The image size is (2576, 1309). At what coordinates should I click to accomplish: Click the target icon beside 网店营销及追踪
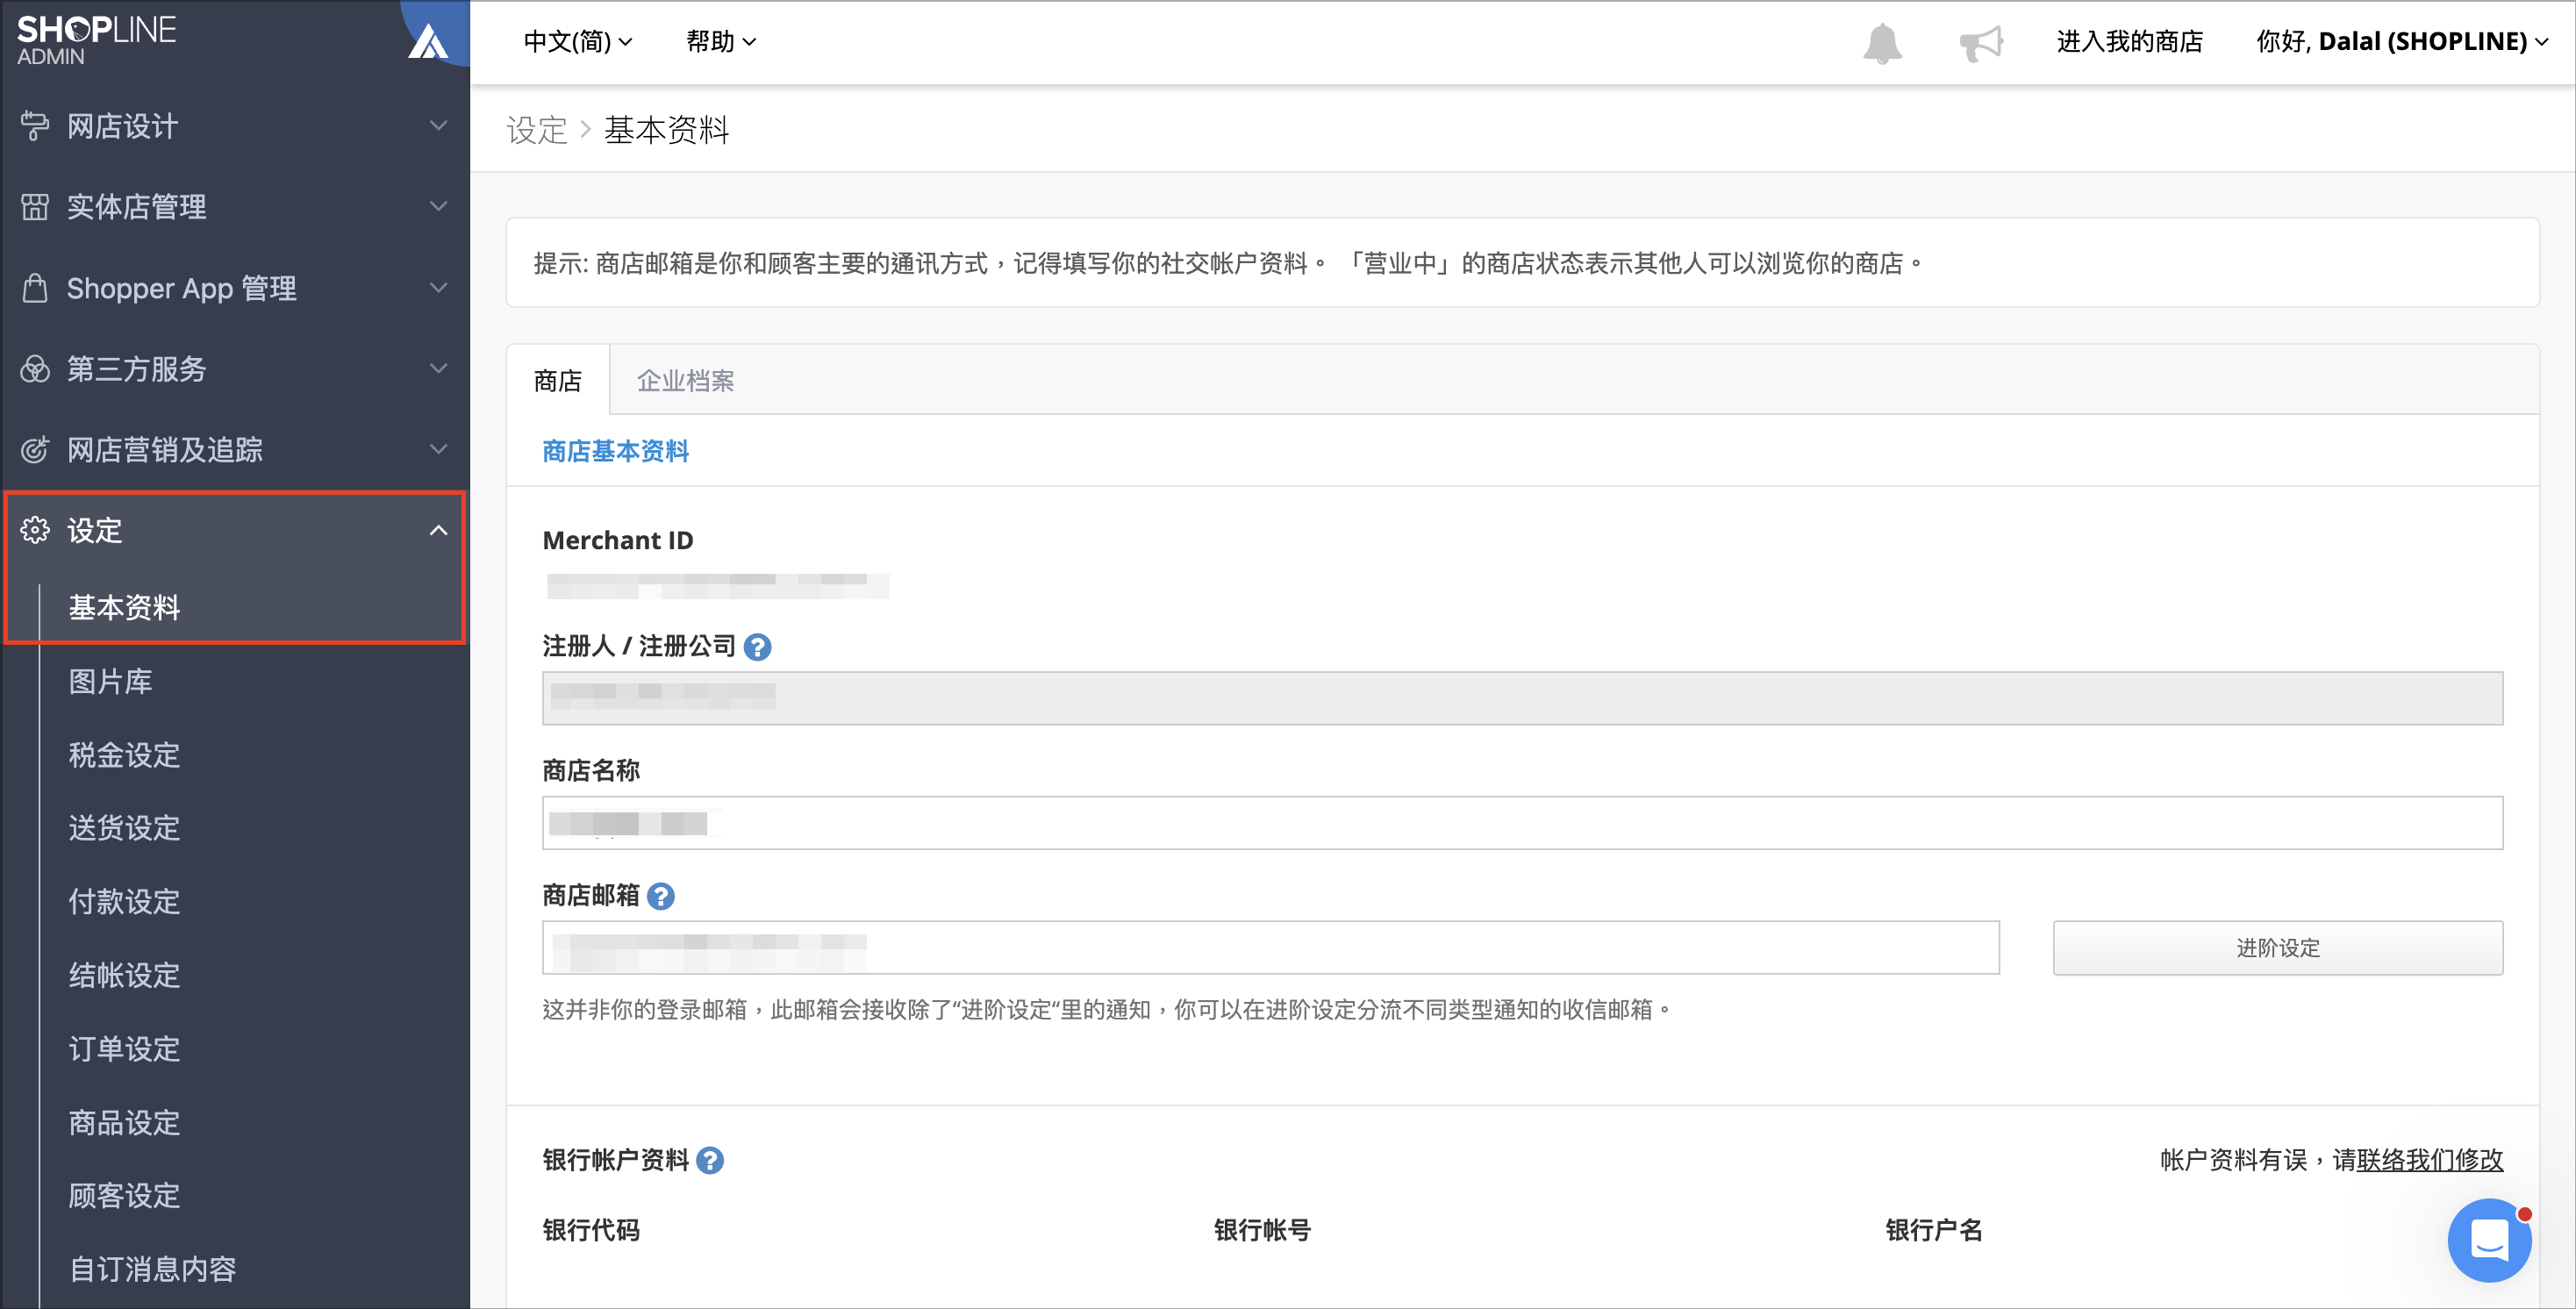(x=35, y=450)
